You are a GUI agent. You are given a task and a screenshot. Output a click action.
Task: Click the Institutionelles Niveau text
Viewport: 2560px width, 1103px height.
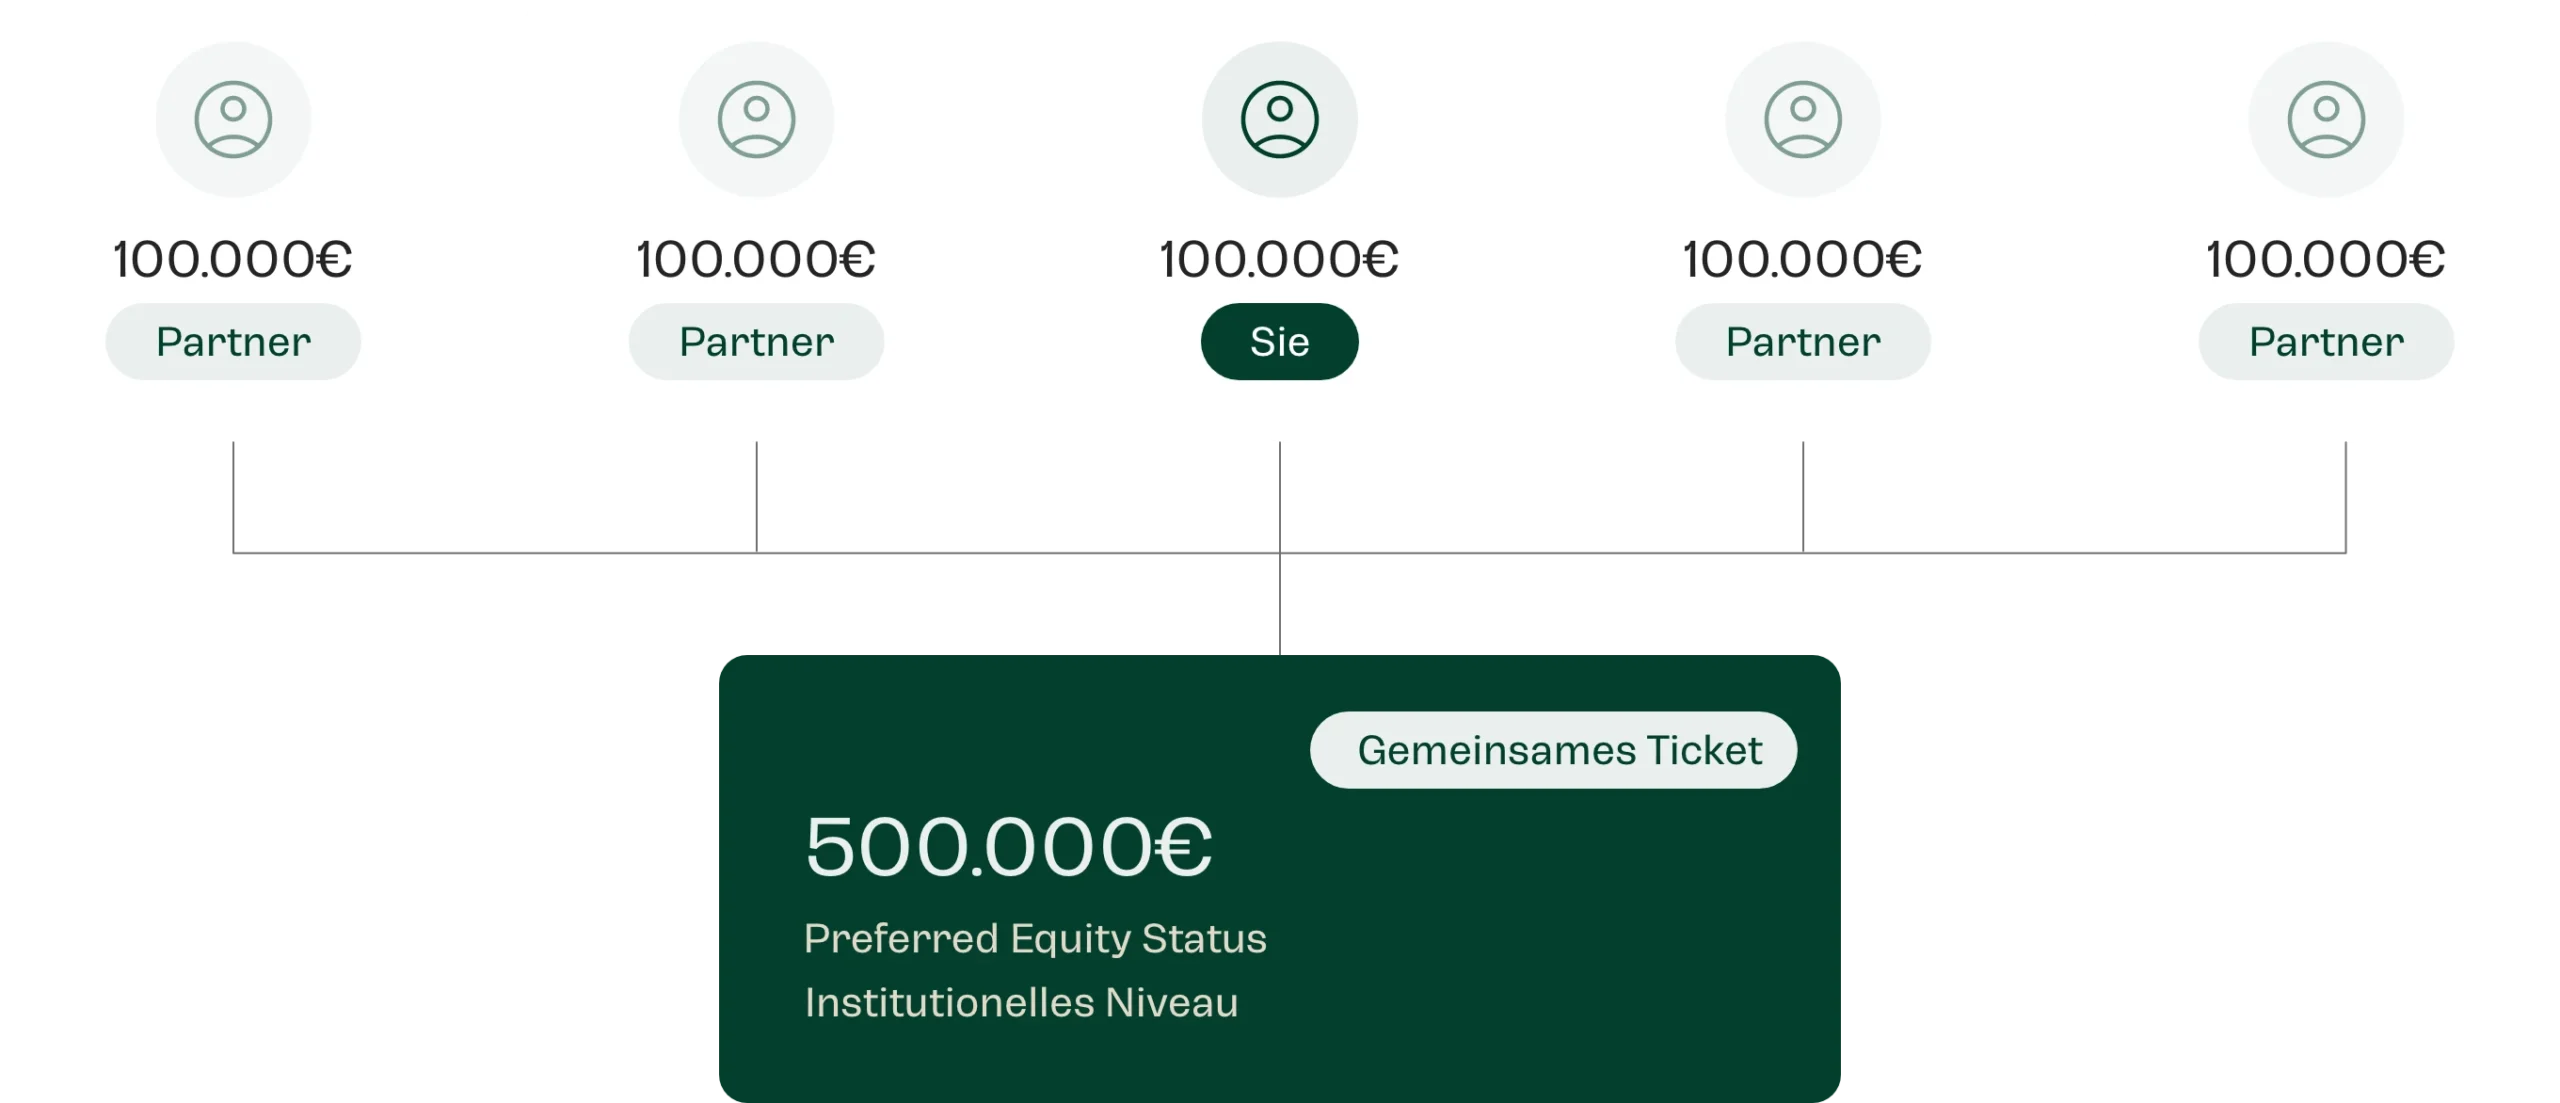pos(1021,1003)
